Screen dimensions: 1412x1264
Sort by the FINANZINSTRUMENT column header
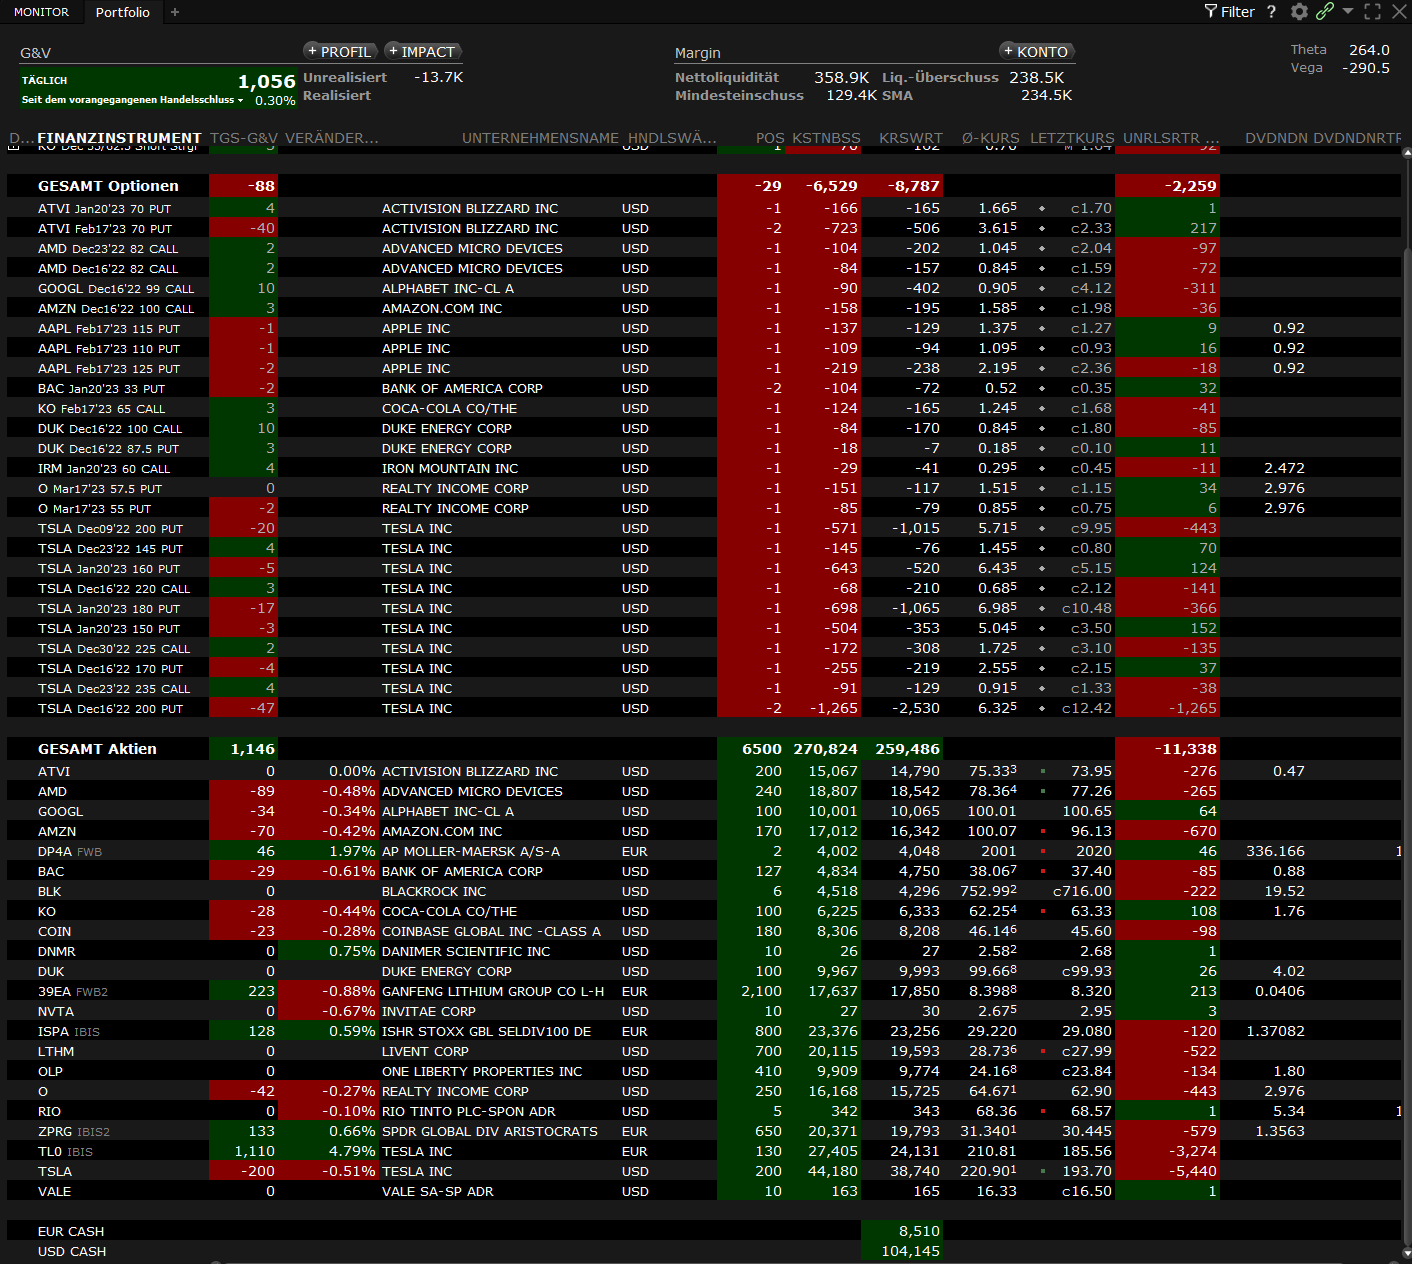pyautogui.click(x=119, y=138)
